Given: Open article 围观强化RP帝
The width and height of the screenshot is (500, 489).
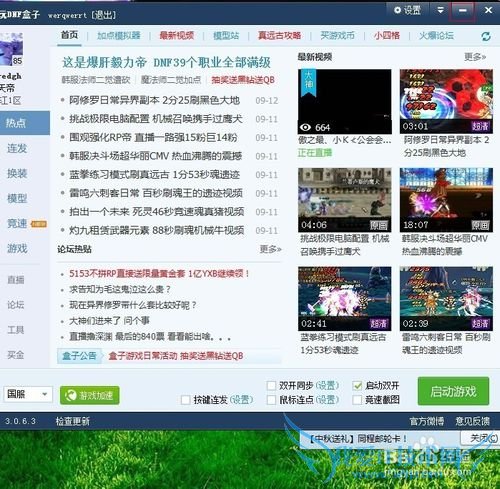Looking at the screenshot, I should click(x=153, y=137).
